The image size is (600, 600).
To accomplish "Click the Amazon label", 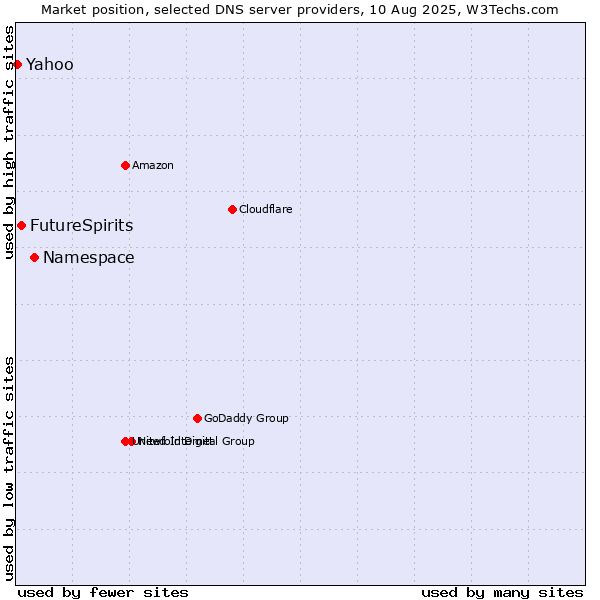I will pyautogui.click(x=153, y=165).
